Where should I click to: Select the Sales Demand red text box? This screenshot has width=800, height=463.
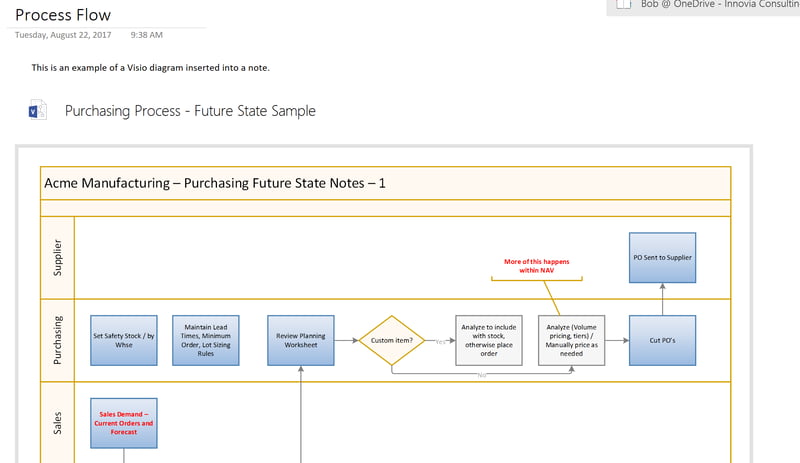[x=124, y=423]
